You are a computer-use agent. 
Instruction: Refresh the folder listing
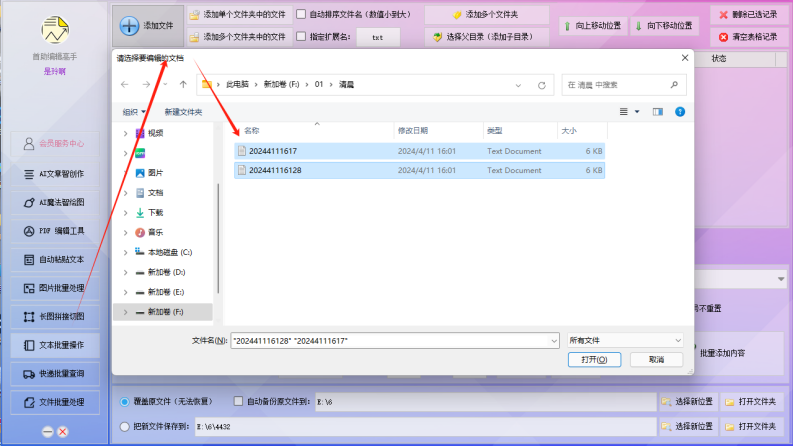tap(542, 85)
